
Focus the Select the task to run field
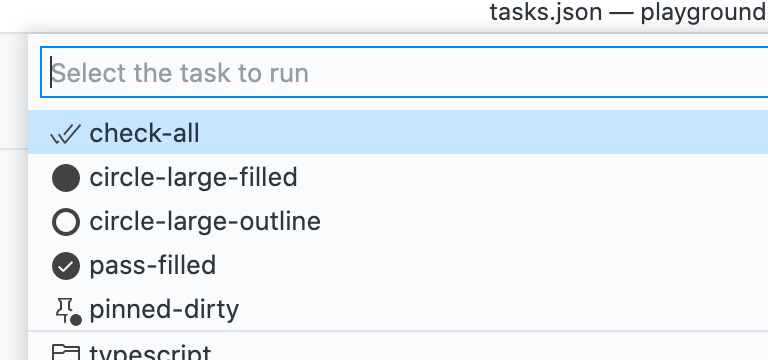click(404, 72)
